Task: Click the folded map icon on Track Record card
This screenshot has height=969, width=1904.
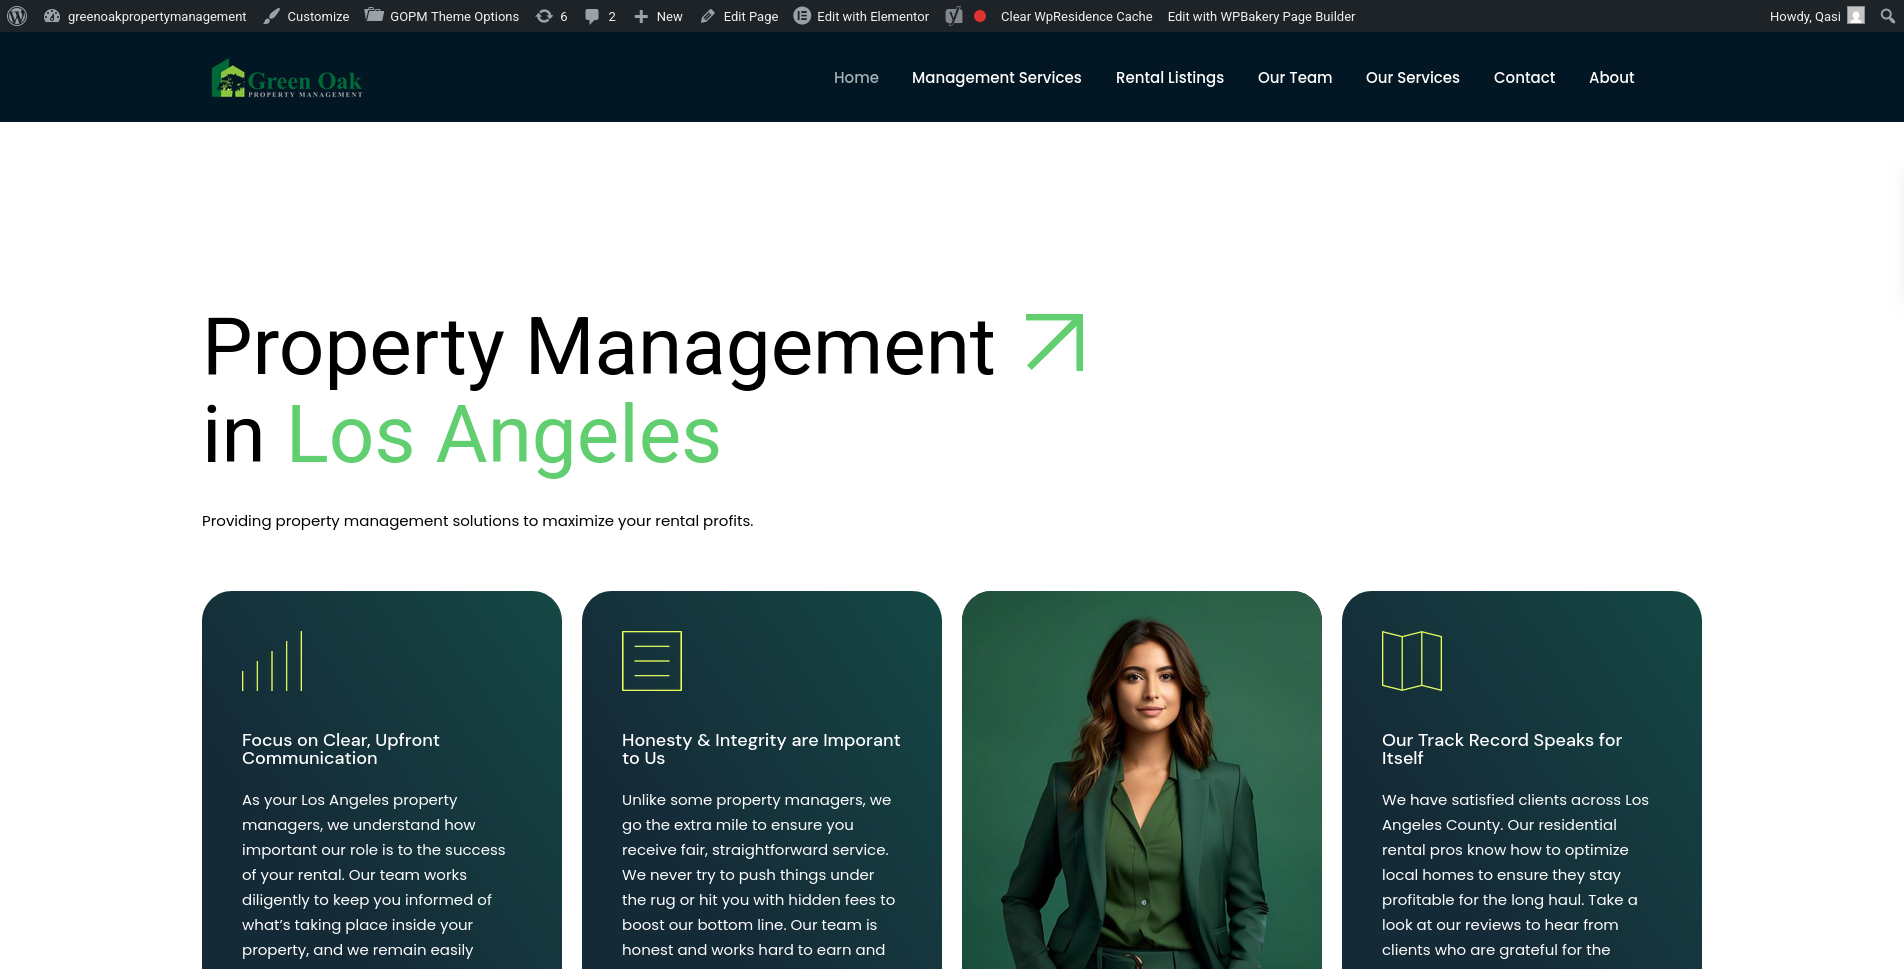Action: (x=1411, y=661)
